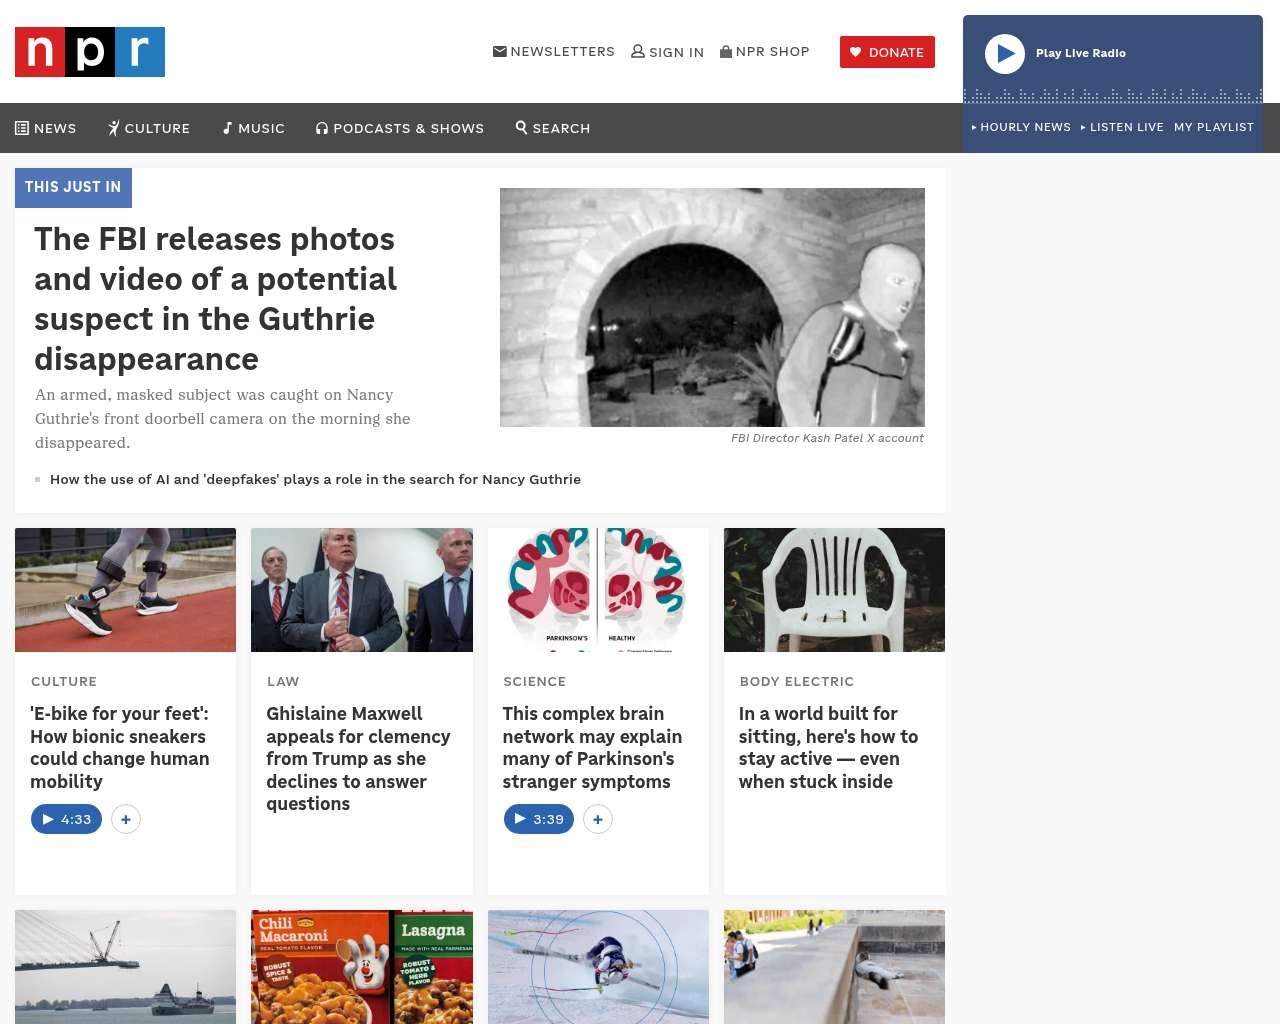Open the AI and 'deepfakes' Guthrie story link
Image resolution: width=1280 pixels, height=1024 pixels.
315,479
